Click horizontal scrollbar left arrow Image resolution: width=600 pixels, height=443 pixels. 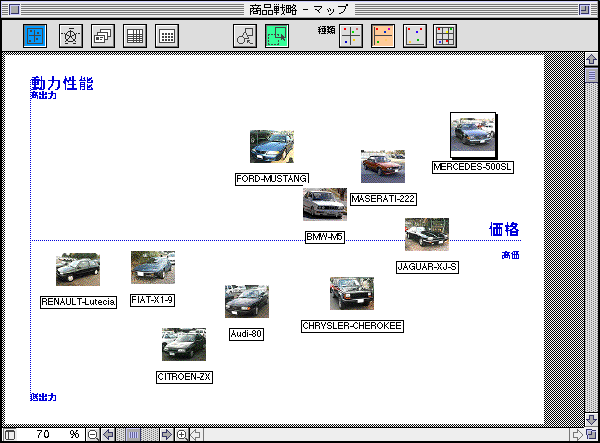point(196,435)
